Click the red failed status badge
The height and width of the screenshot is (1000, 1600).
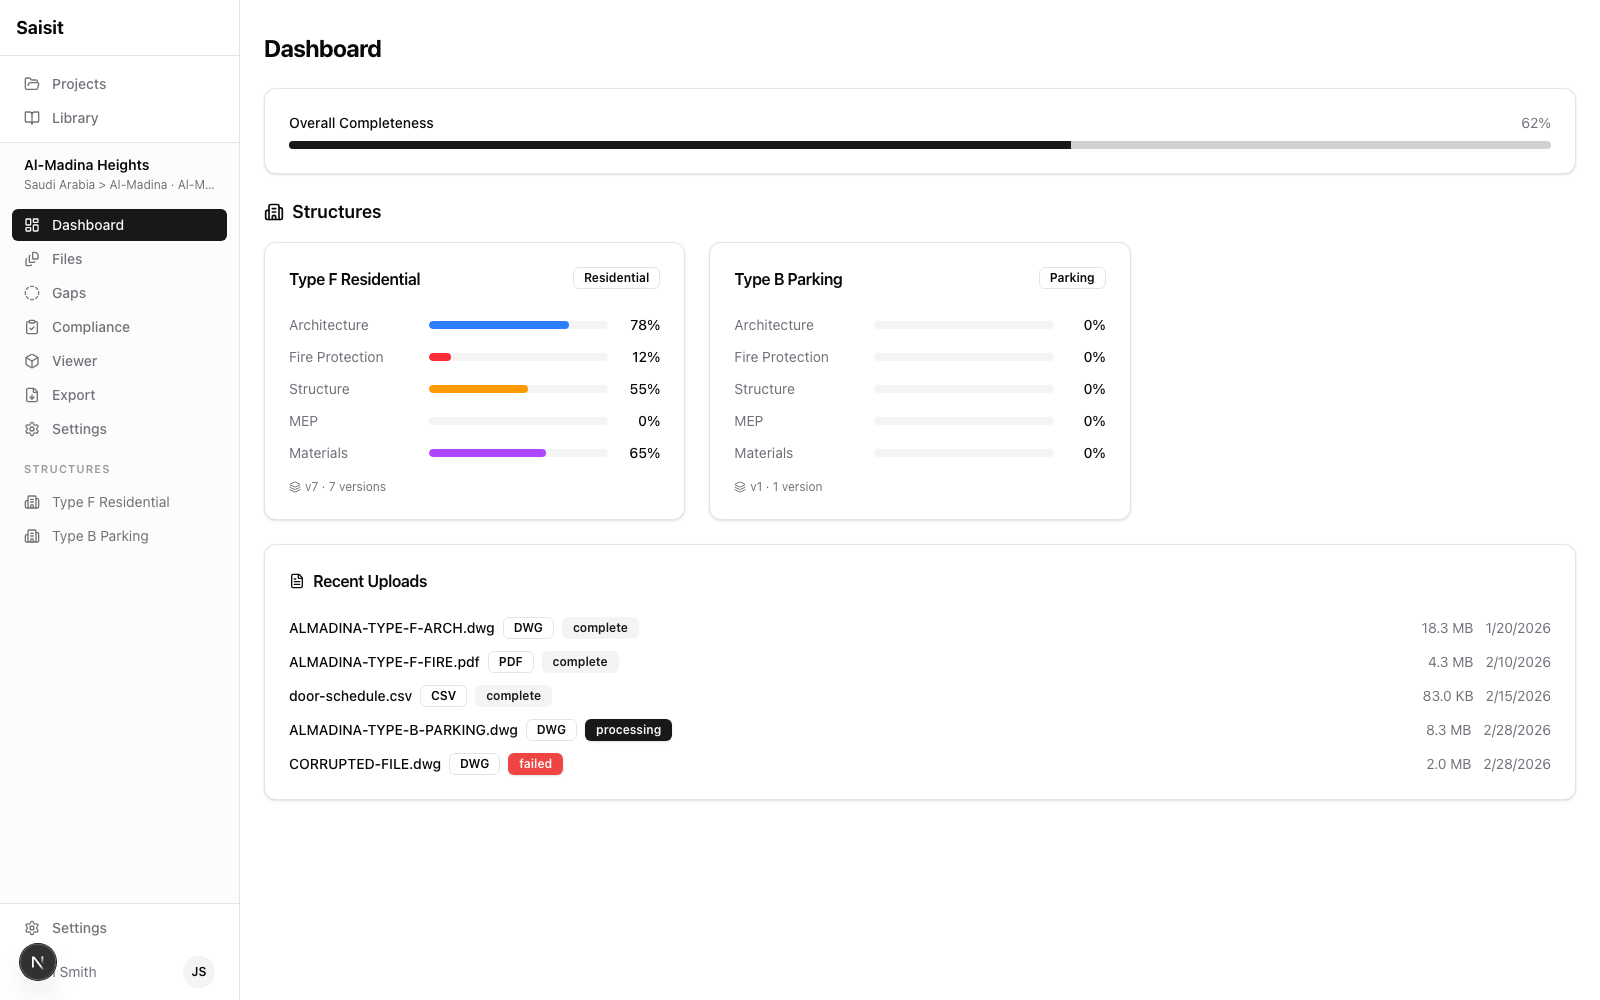[x=535, y=764]
